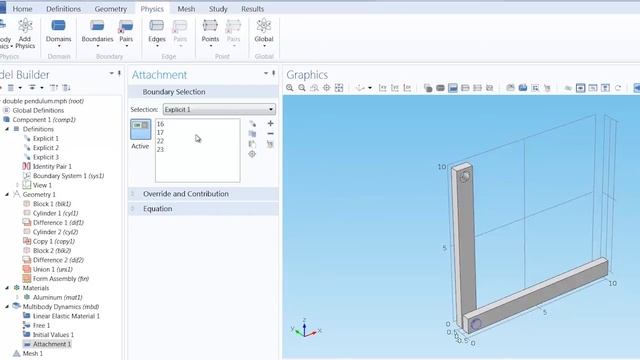Open the Selection dropdown showing Explicit 1
Image resolution: width=640 pixels, height=360 pixels.
coord(219,109)
